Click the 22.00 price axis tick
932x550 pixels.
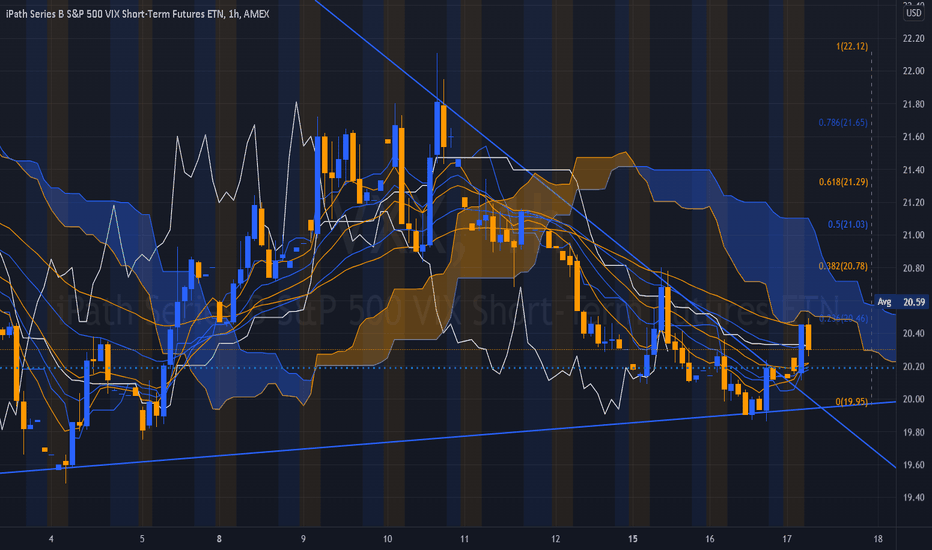[x=913, y=71]
